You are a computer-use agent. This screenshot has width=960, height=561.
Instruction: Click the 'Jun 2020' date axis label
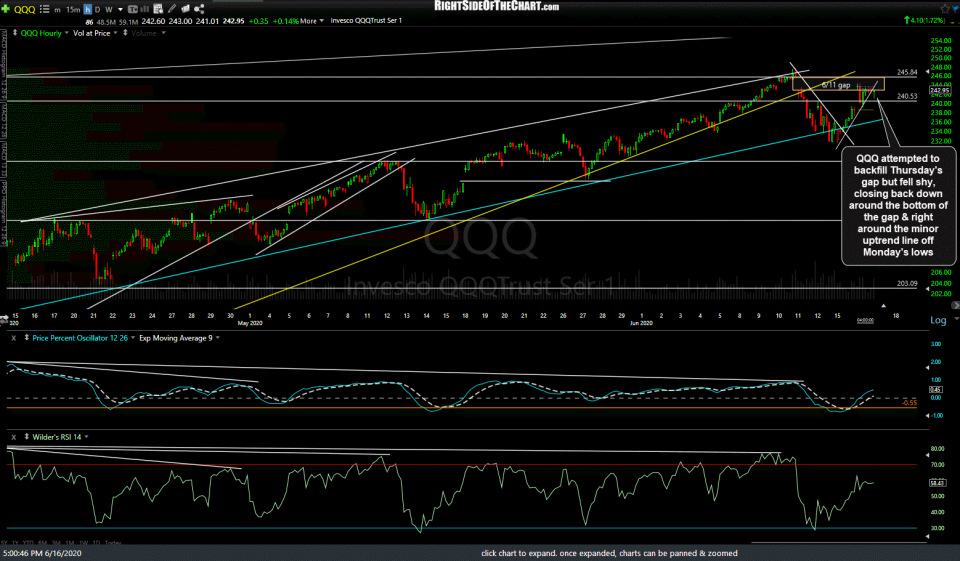tap(641, 323)
